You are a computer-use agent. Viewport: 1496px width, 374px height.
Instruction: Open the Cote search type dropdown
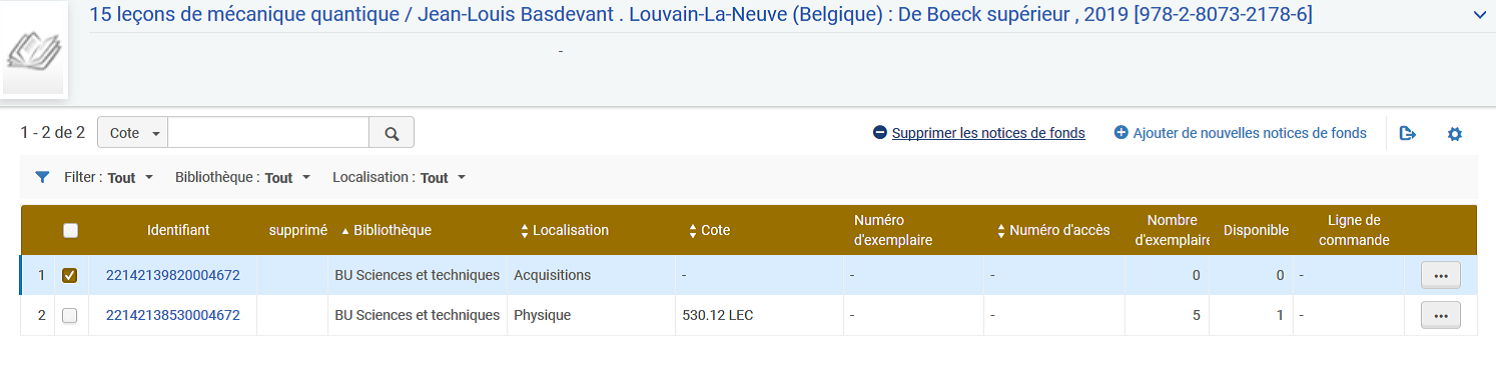pos(134,133)
